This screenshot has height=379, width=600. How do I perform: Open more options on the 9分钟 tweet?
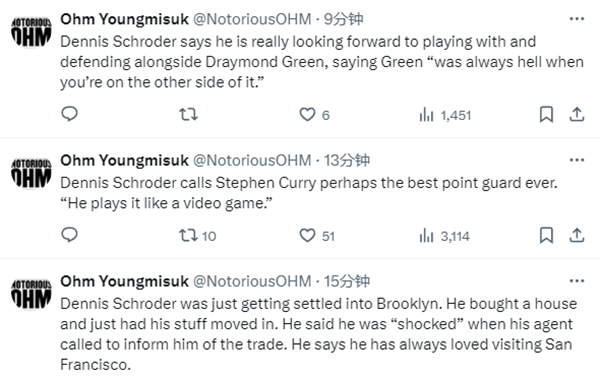tap(577, 18)
